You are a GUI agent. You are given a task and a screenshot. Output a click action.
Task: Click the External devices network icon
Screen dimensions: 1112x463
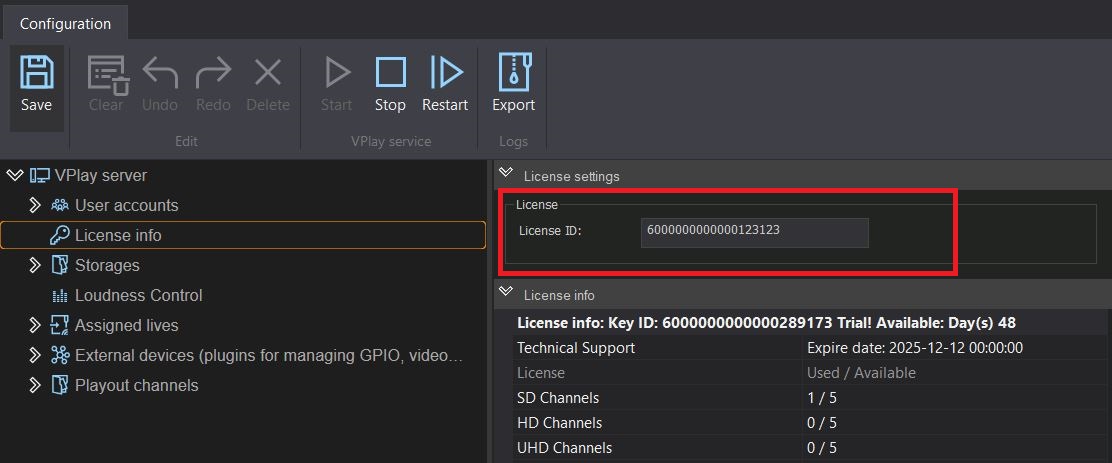click(x=60, y=355)
